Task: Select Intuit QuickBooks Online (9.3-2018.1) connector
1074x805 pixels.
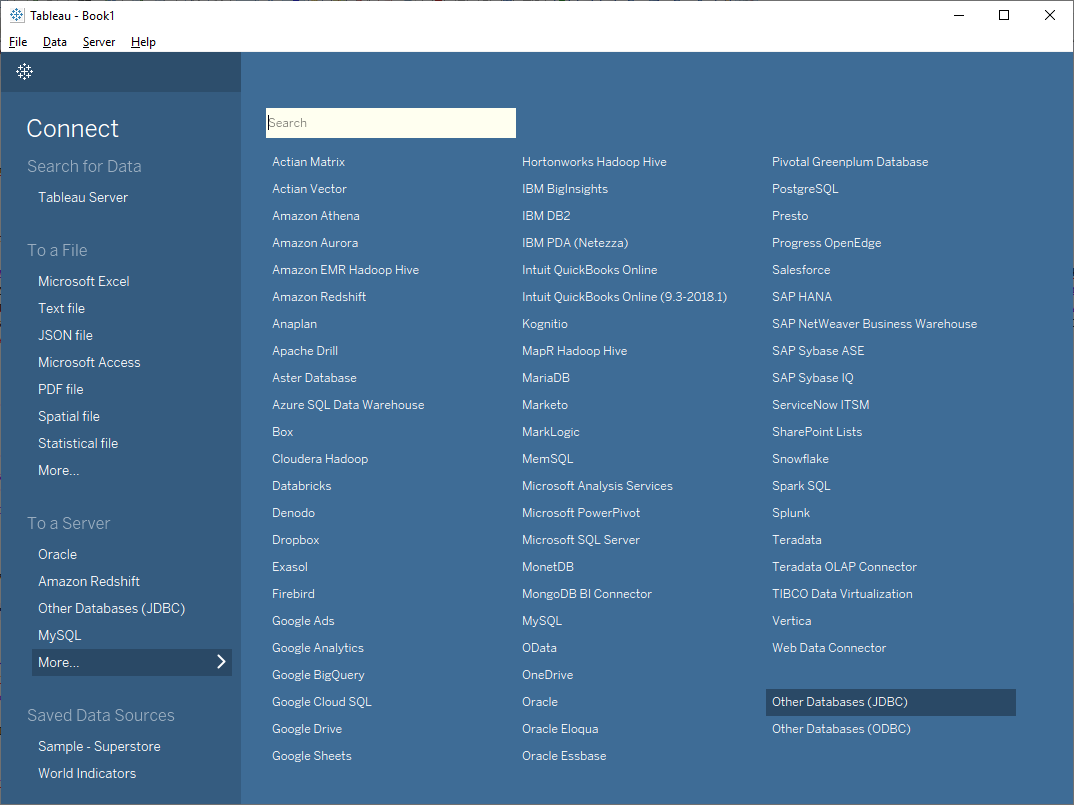Action: click(624, 297)
